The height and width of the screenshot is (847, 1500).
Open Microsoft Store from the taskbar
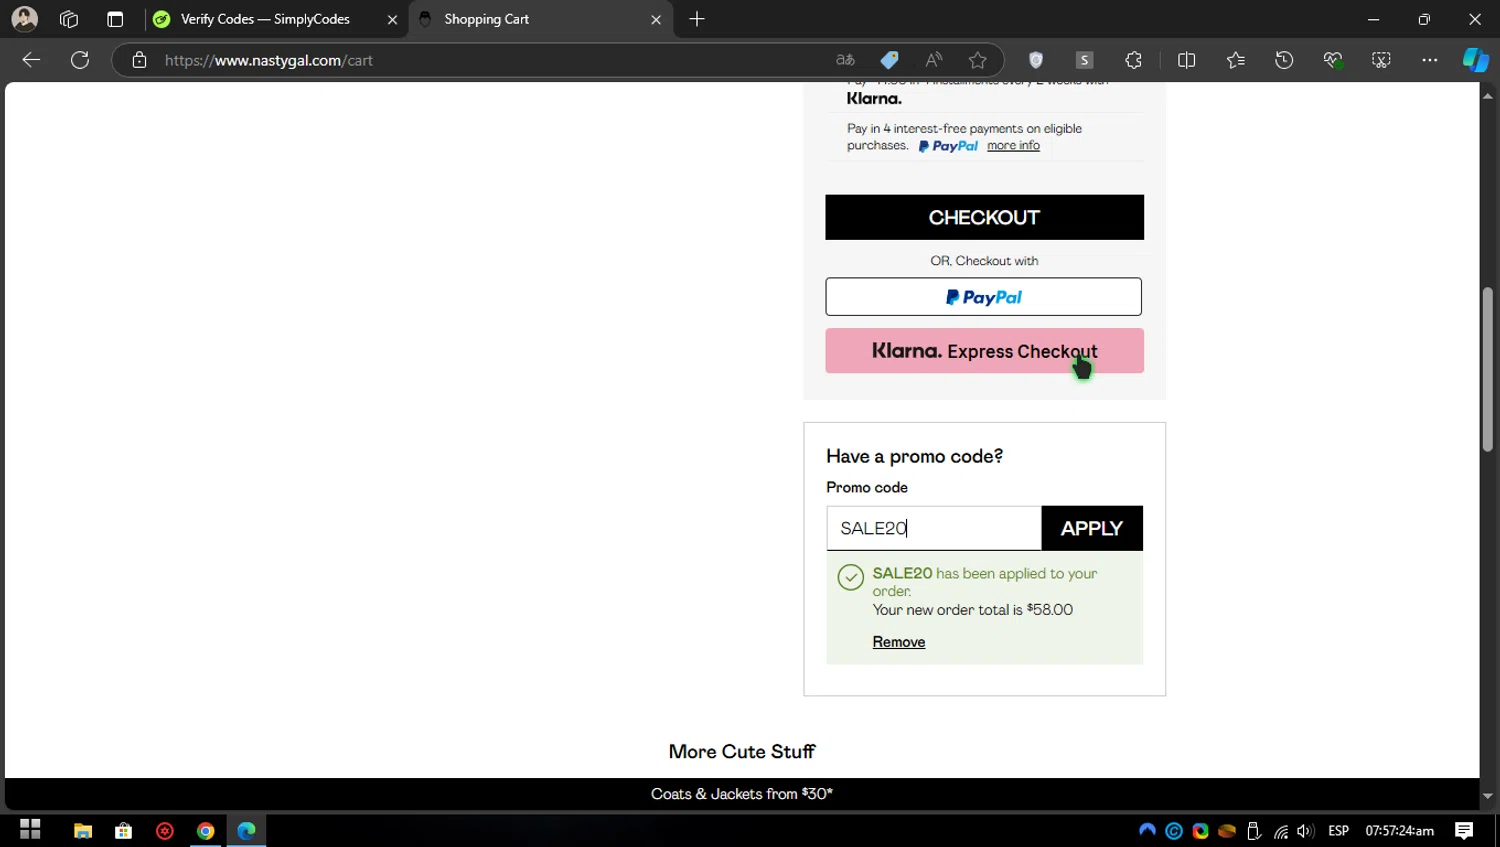coord(124,831)
